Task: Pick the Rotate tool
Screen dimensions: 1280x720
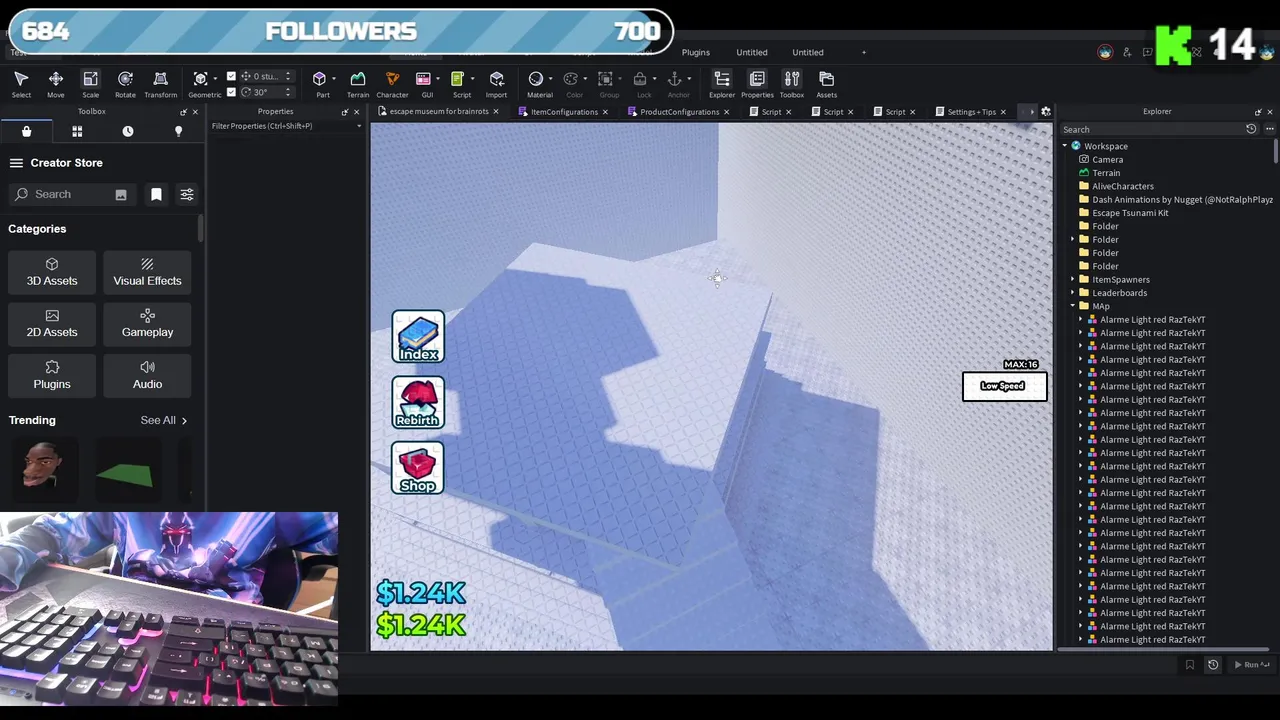Action: 125,84
